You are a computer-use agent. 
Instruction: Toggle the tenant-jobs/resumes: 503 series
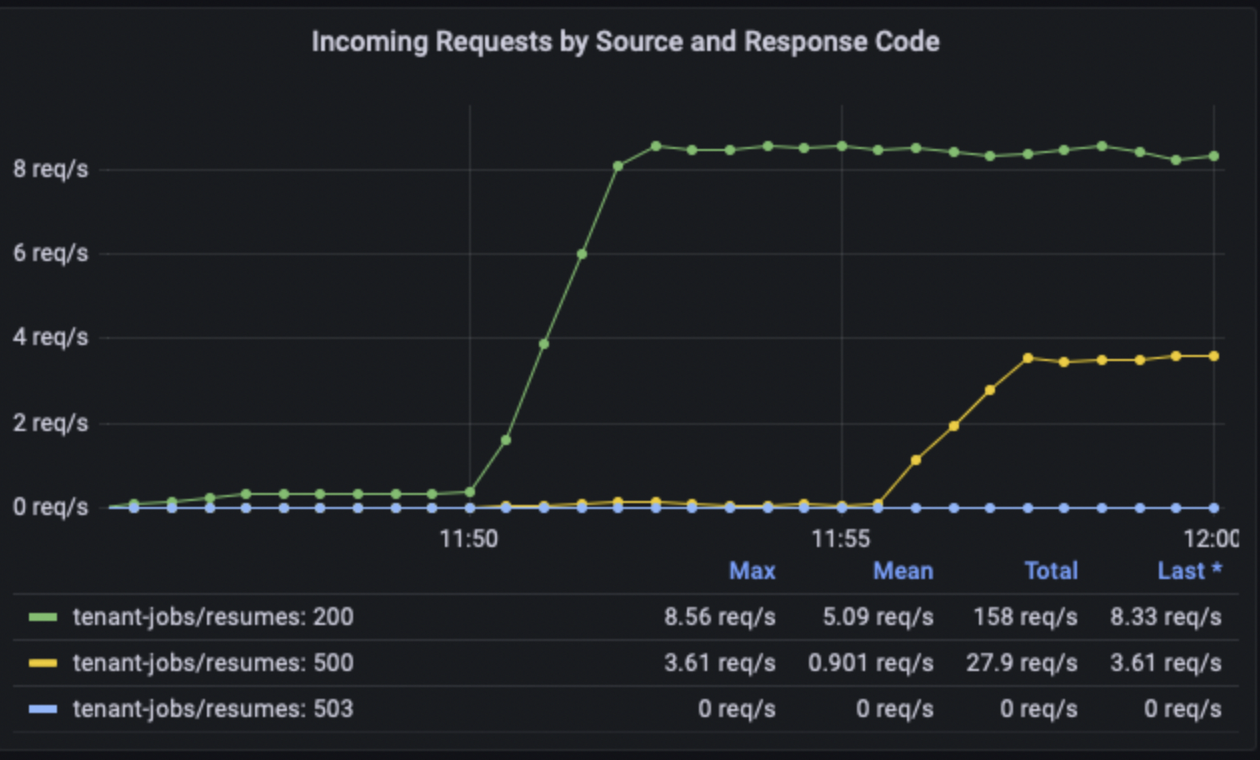pos(213,709)
